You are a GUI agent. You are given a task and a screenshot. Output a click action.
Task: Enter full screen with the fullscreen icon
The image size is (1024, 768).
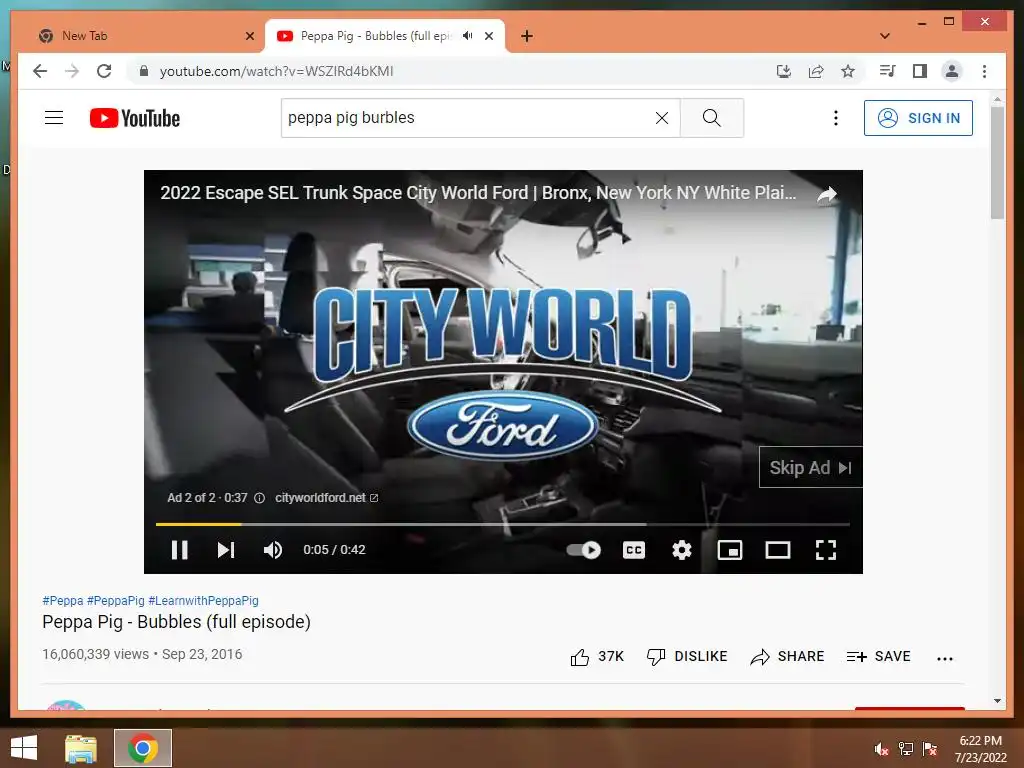pyautogui.click(x=826, y=550)
